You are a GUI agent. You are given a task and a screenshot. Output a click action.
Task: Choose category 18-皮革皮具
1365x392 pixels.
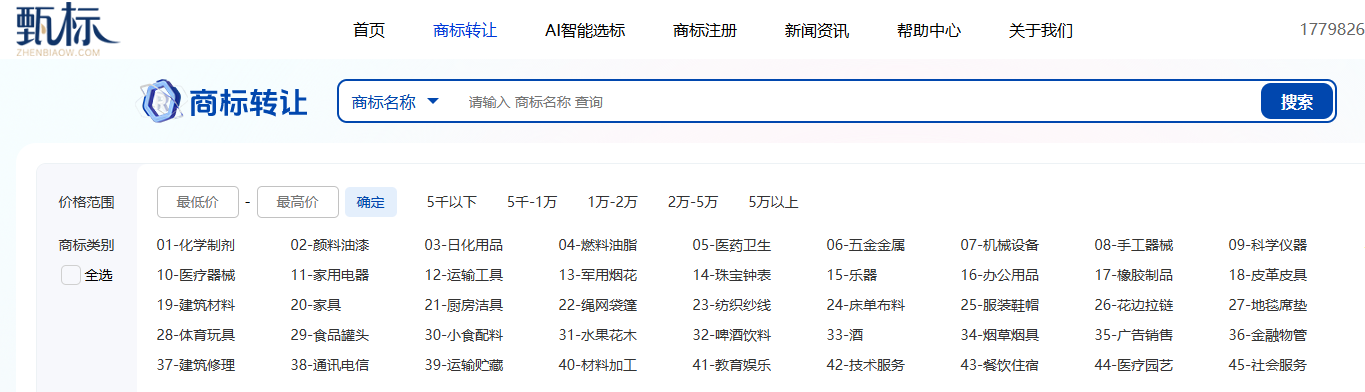[x=1268, y=275]
